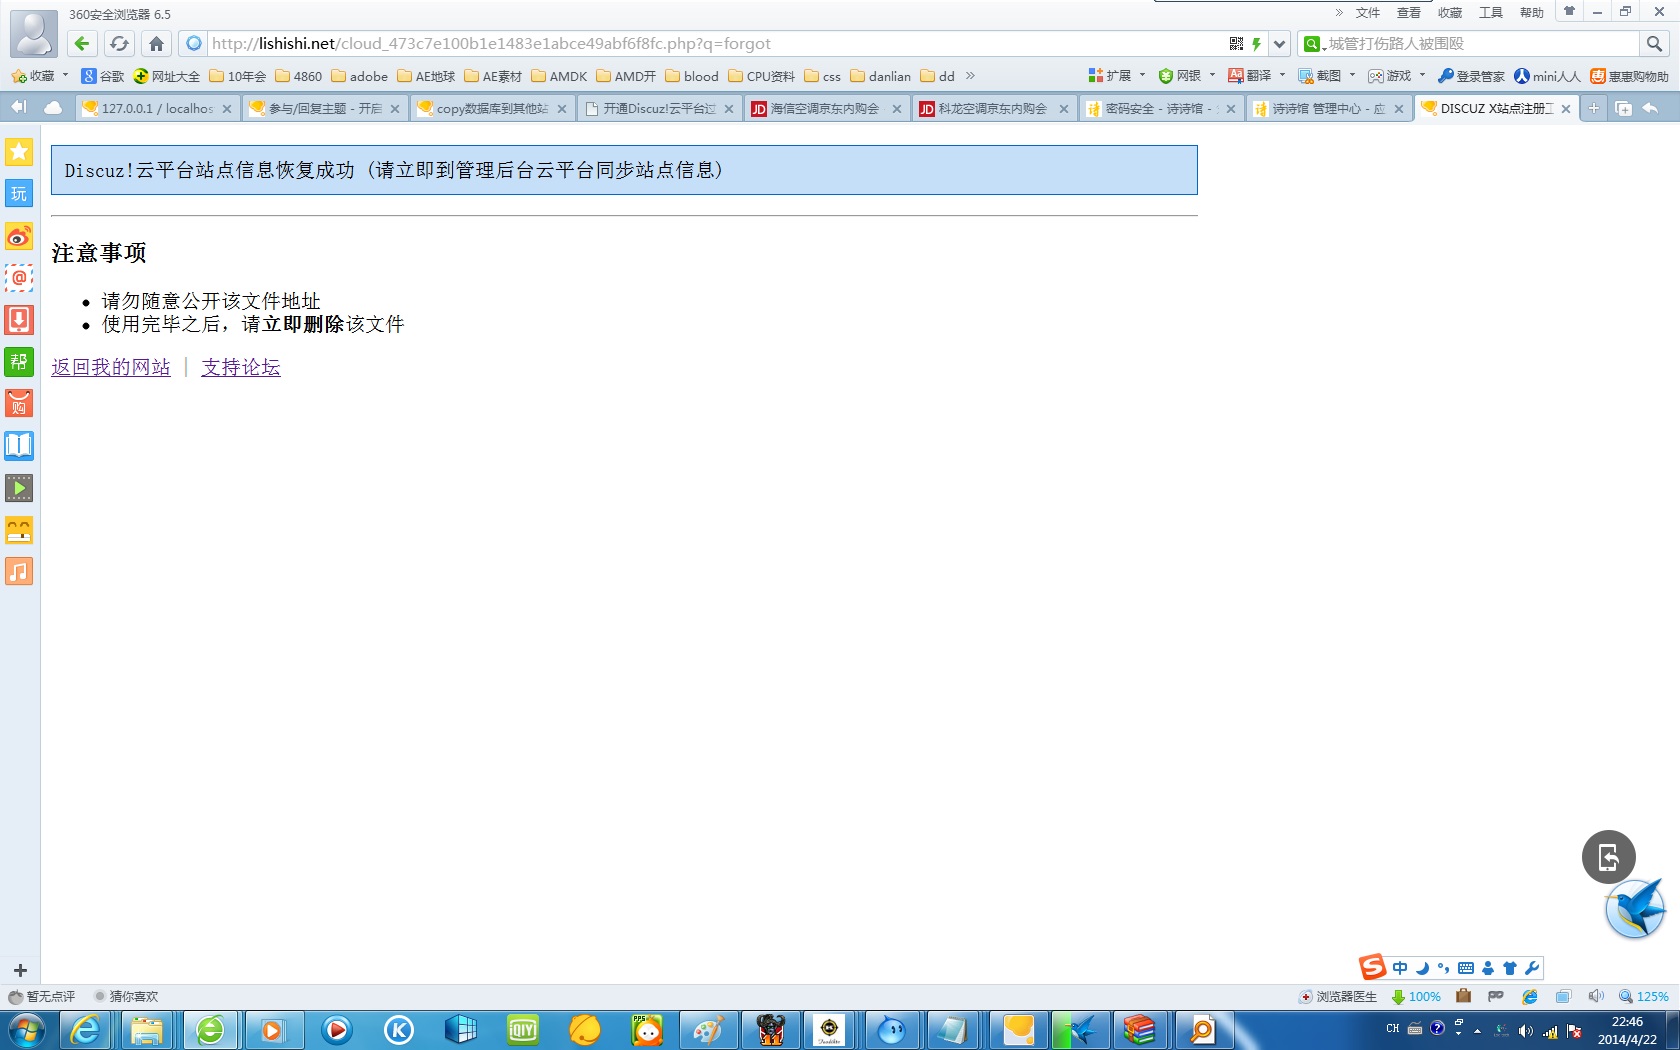The width and height of the screenshot is (1680, 1050).
Task: Open the 购 shopping sidebar icon
Action: point(19,404)
